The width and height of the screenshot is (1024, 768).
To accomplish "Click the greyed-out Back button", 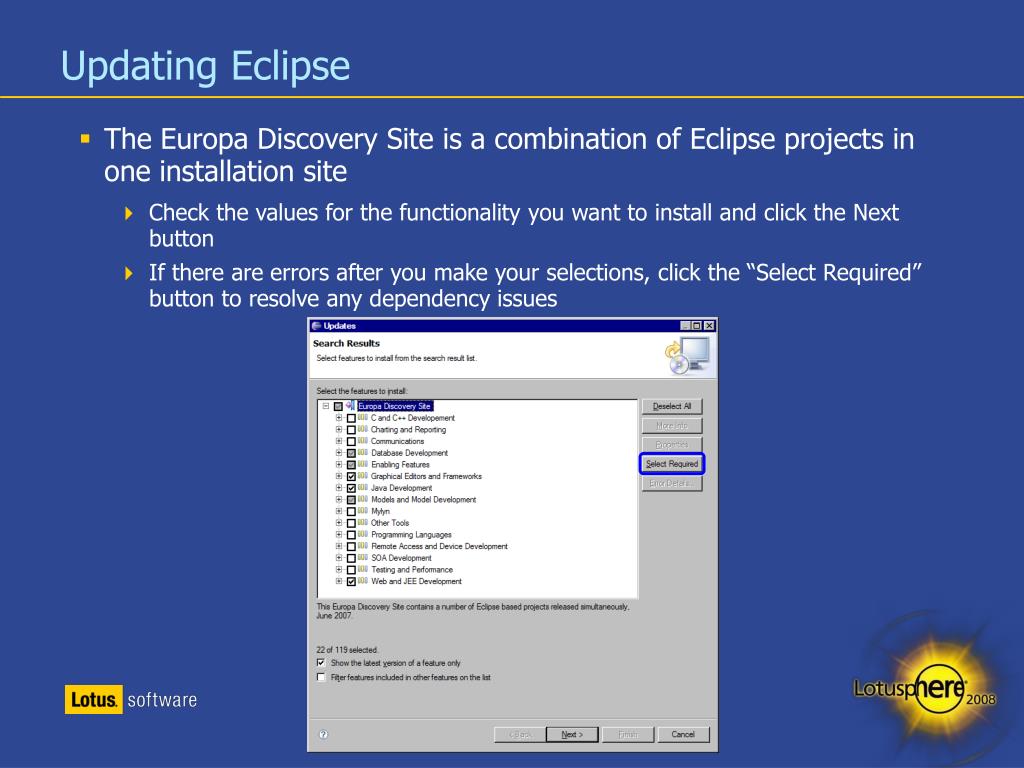I will point(520,734).
